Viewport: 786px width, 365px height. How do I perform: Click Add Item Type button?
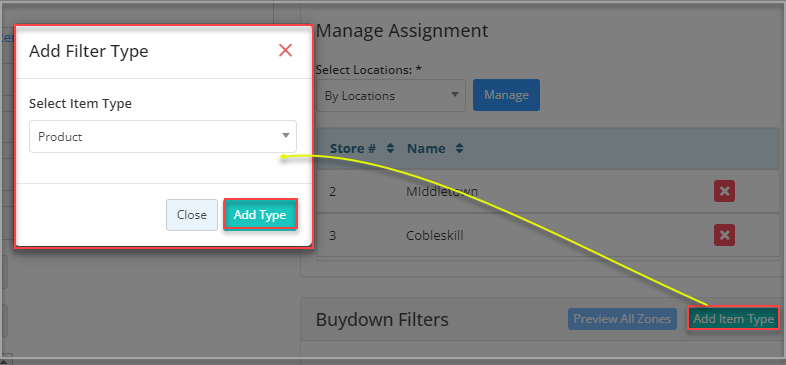tap(733, 319)
